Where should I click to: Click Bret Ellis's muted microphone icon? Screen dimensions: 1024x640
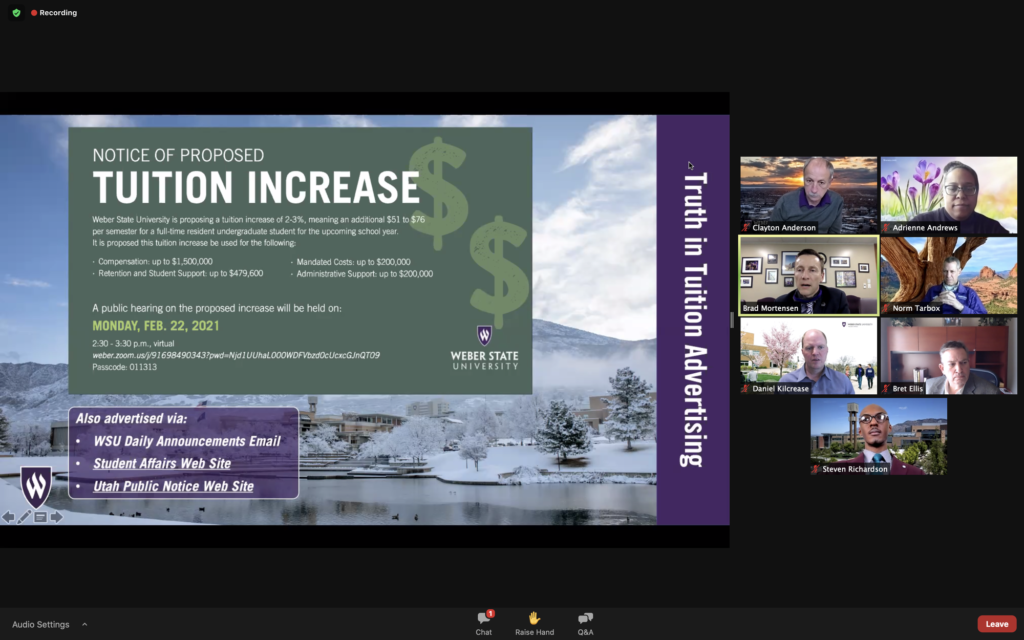click(886, 389)
